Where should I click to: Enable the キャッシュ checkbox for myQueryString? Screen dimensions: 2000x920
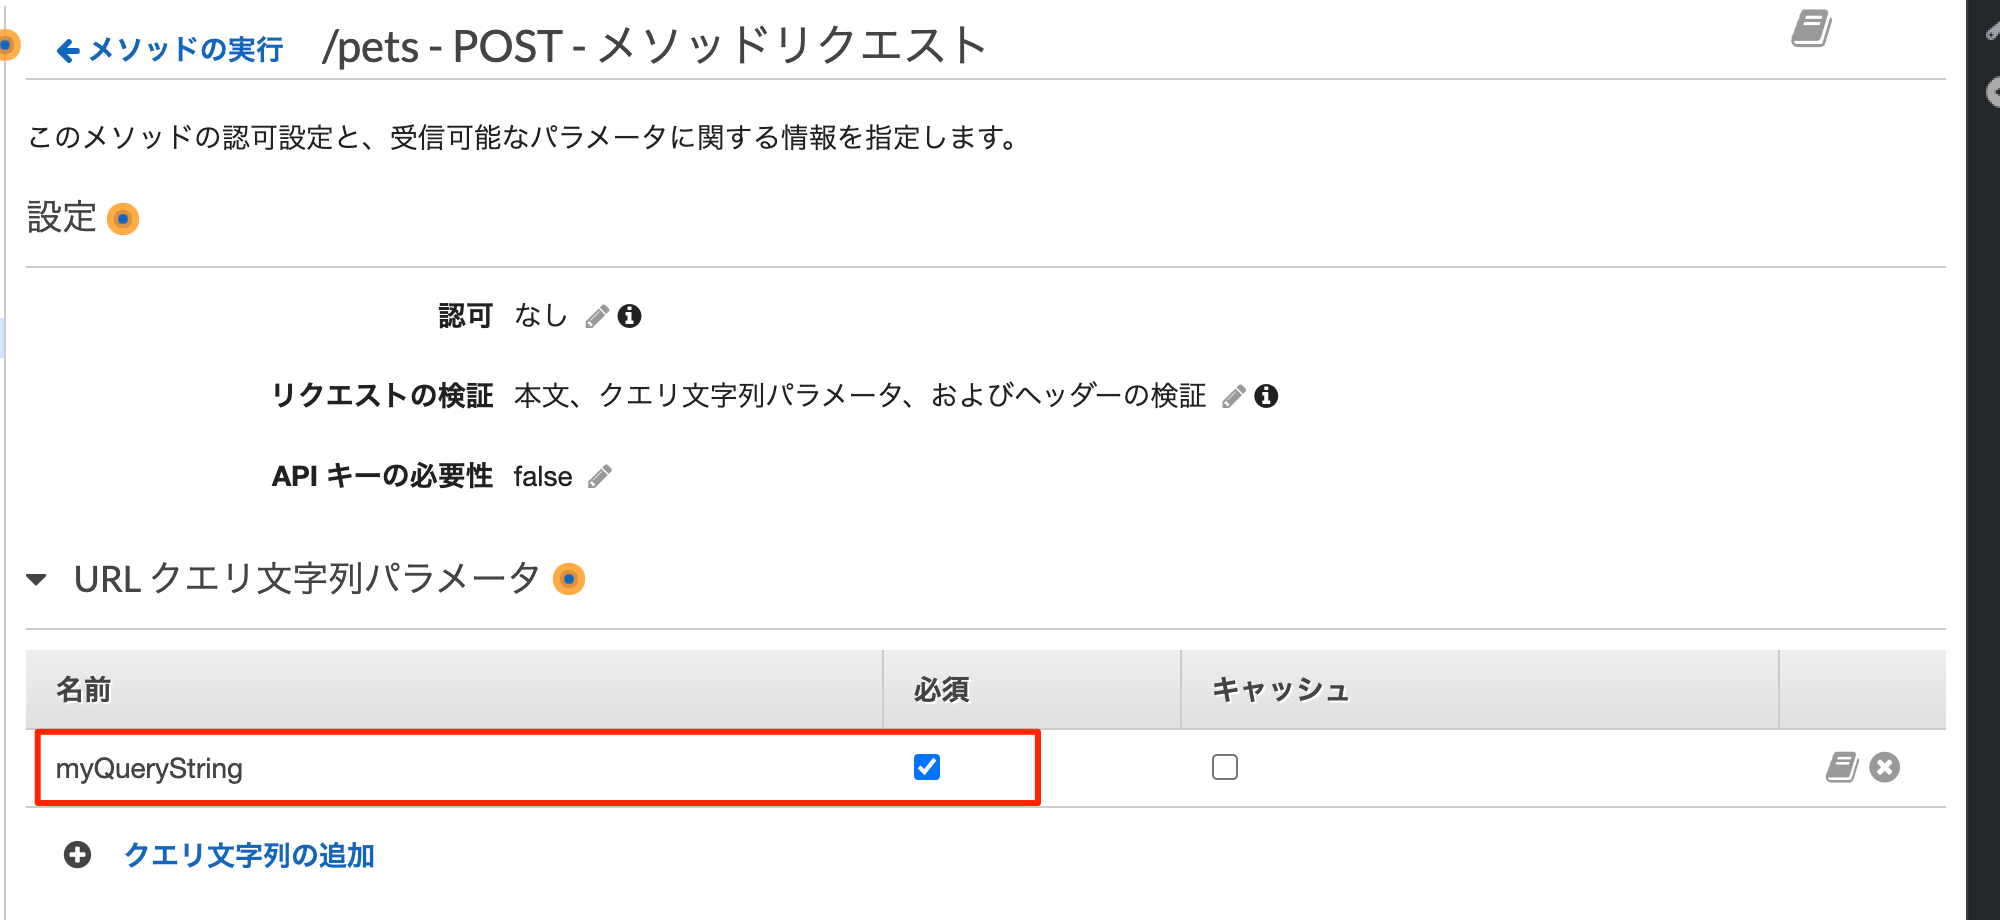point(1225,767)
